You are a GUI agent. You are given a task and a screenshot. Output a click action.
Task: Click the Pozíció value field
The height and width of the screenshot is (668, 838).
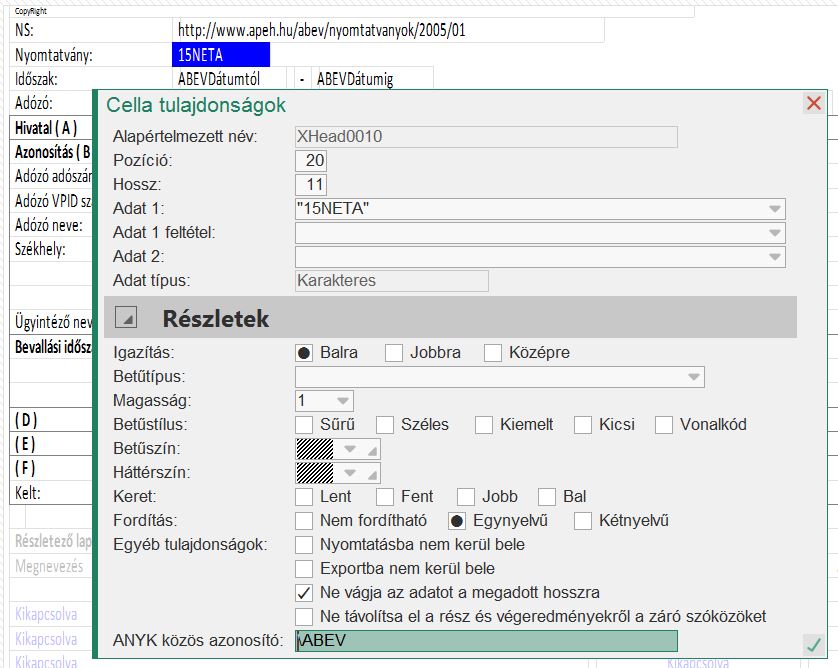click(311, 161)
